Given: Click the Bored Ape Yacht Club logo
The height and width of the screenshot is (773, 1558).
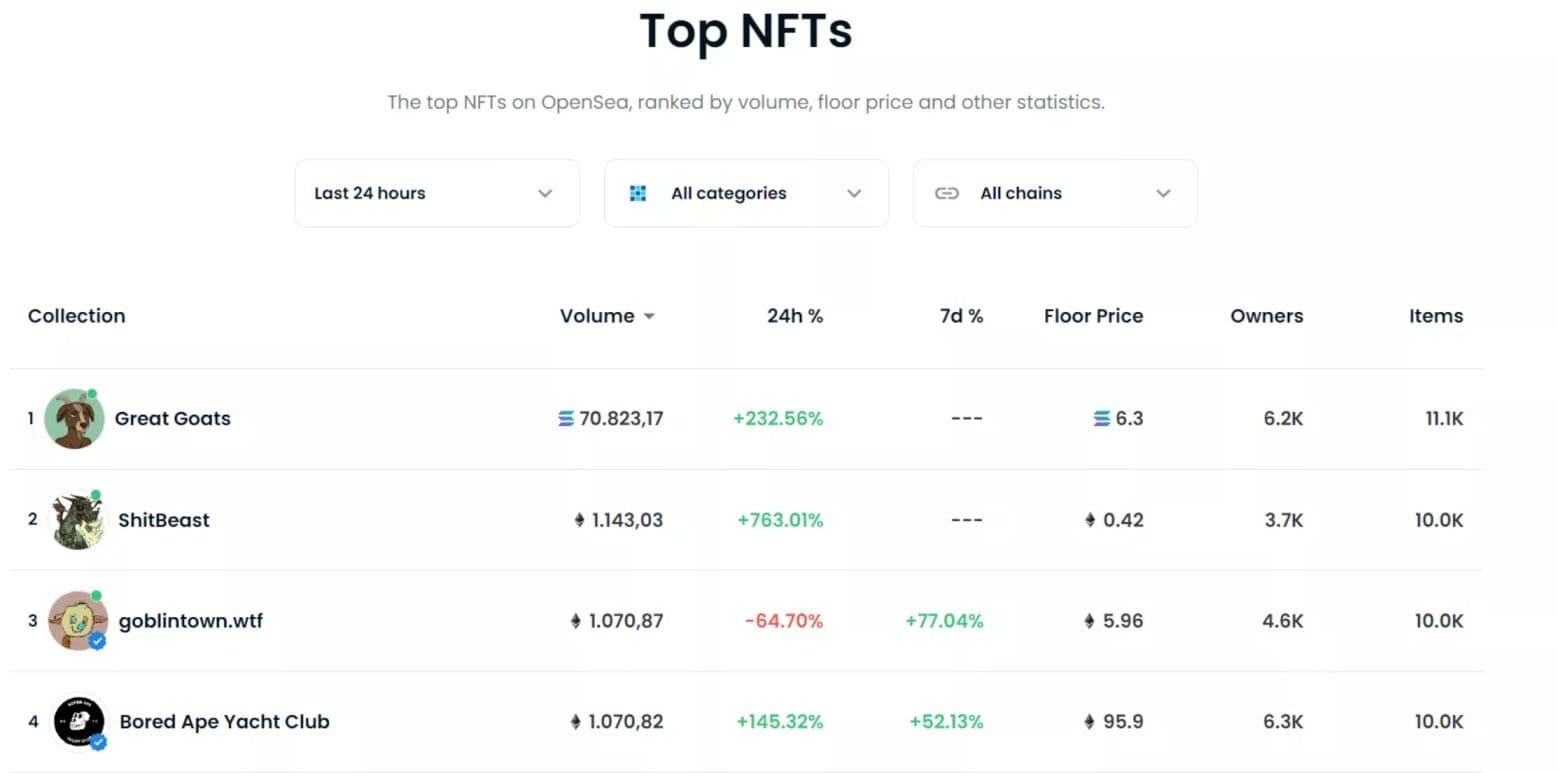Looking at the screenshot, I should [x=79, y=722].
